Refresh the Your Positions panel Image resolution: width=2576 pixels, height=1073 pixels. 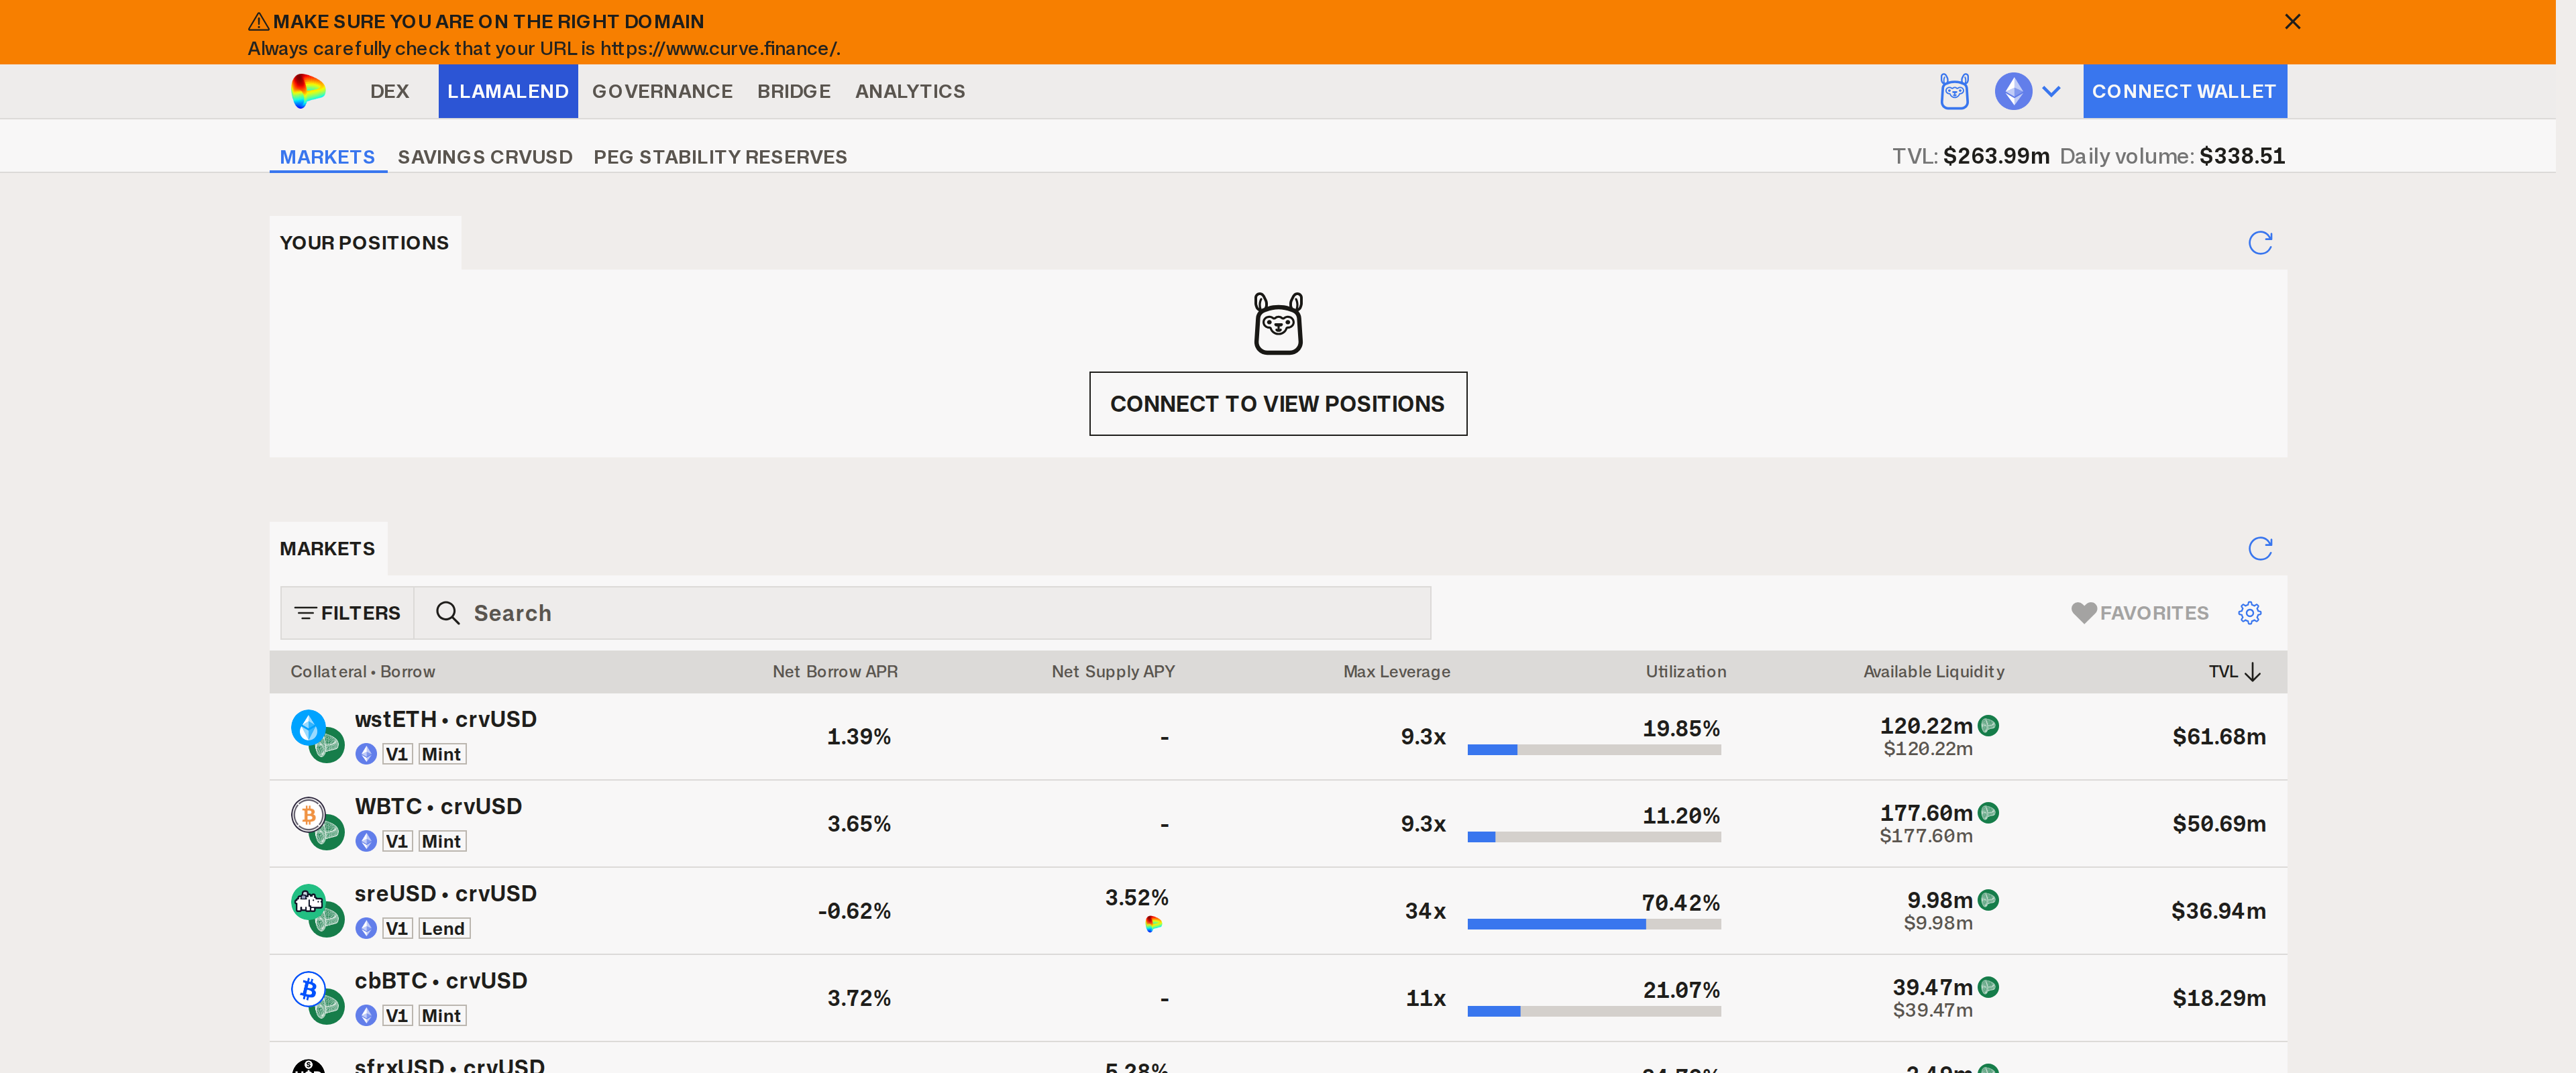coord(2260,243)
